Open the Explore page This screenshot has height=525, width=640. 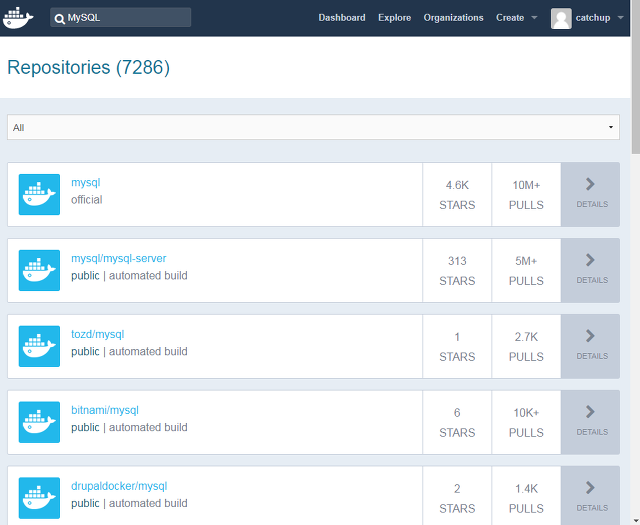[x=394, y=18]
